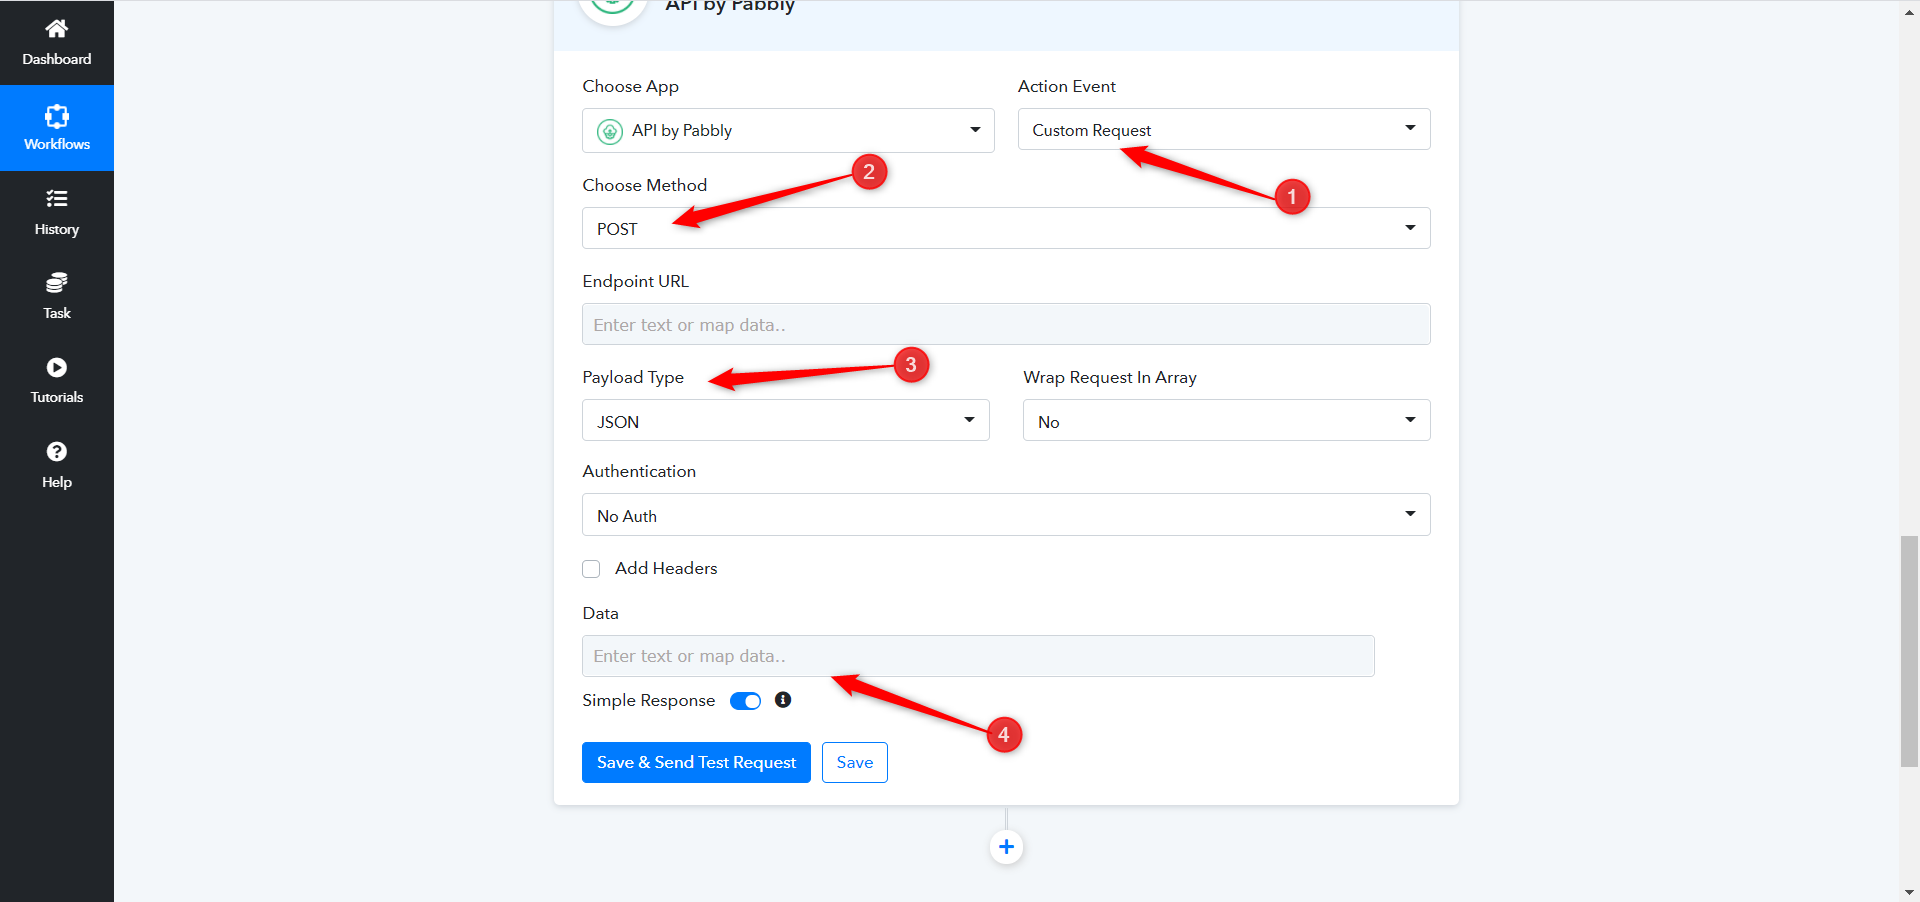Expand the Authentication dropdown
Image resolution: width=1920 pixels, height=902 pixels.
click(x=1006, y=515)
